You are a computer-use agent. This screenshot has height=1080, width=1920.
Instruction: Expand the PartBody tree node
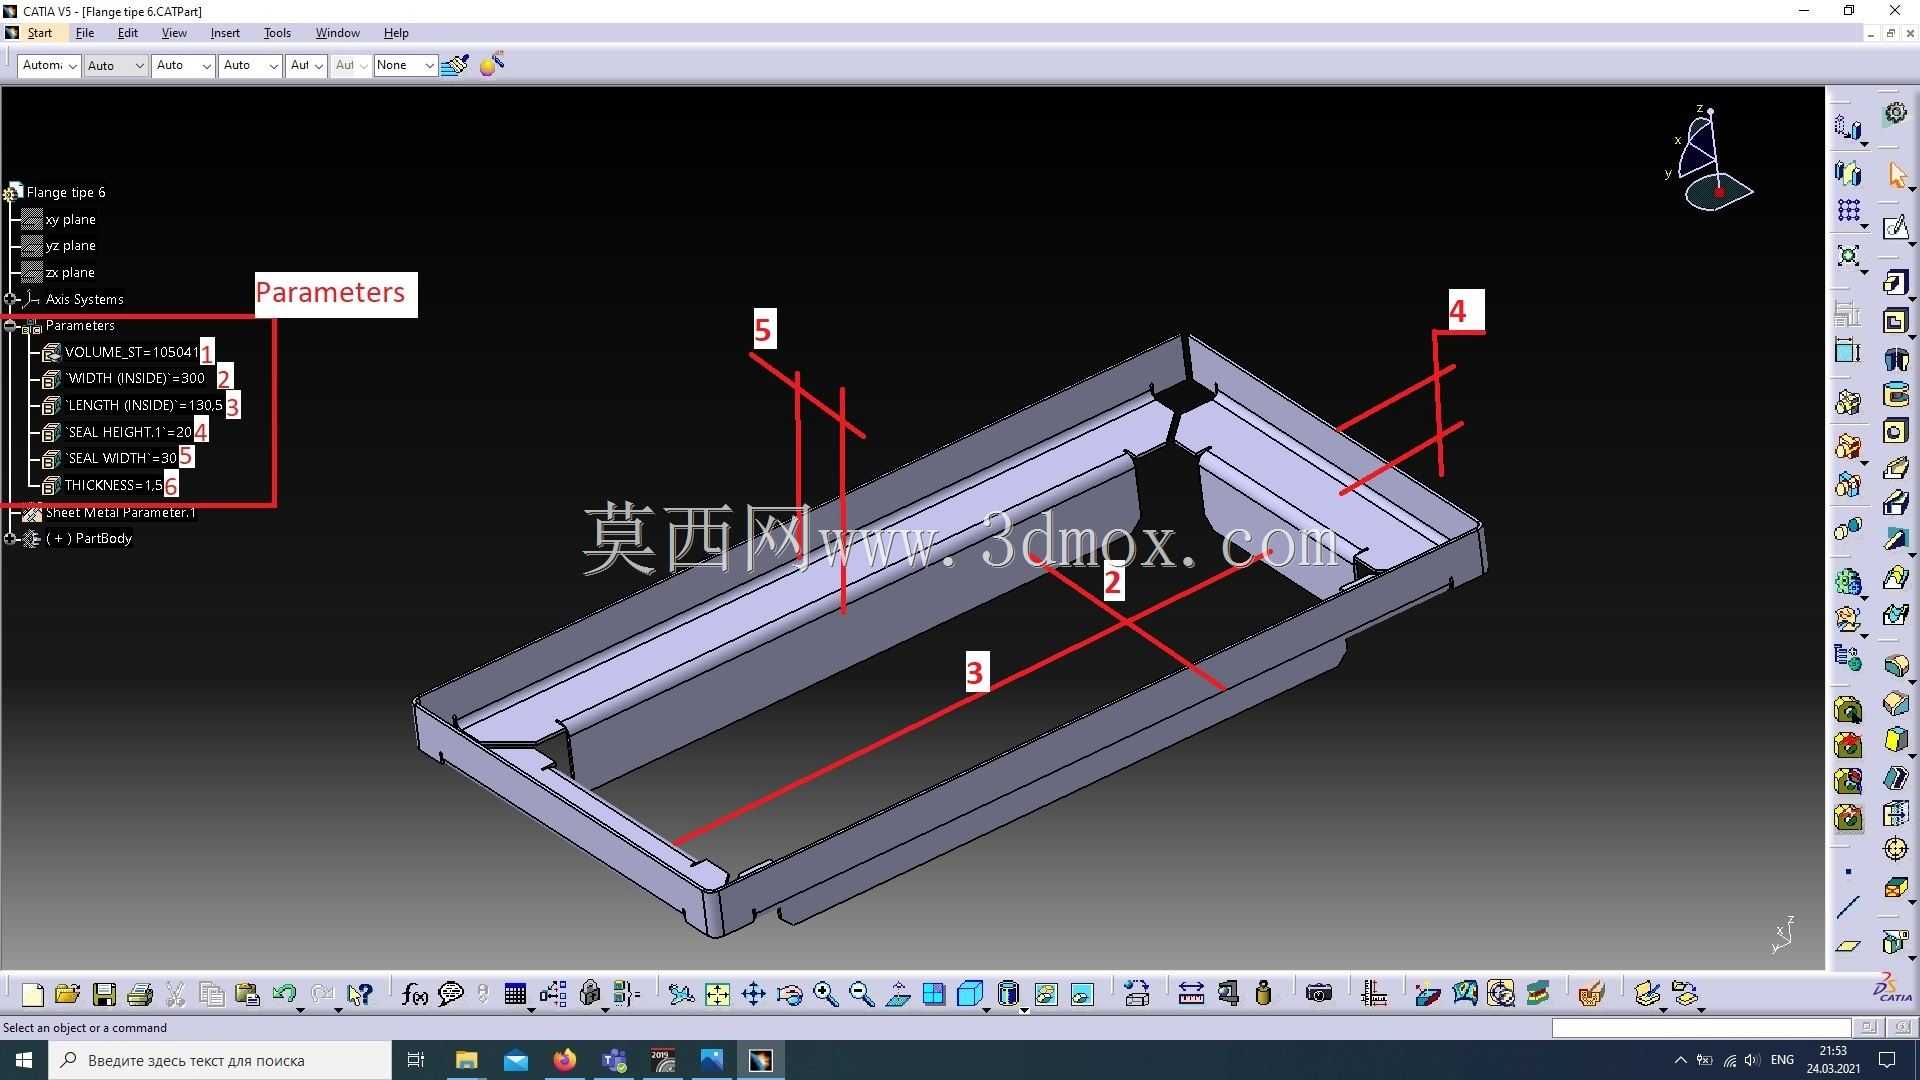[10, 538]
